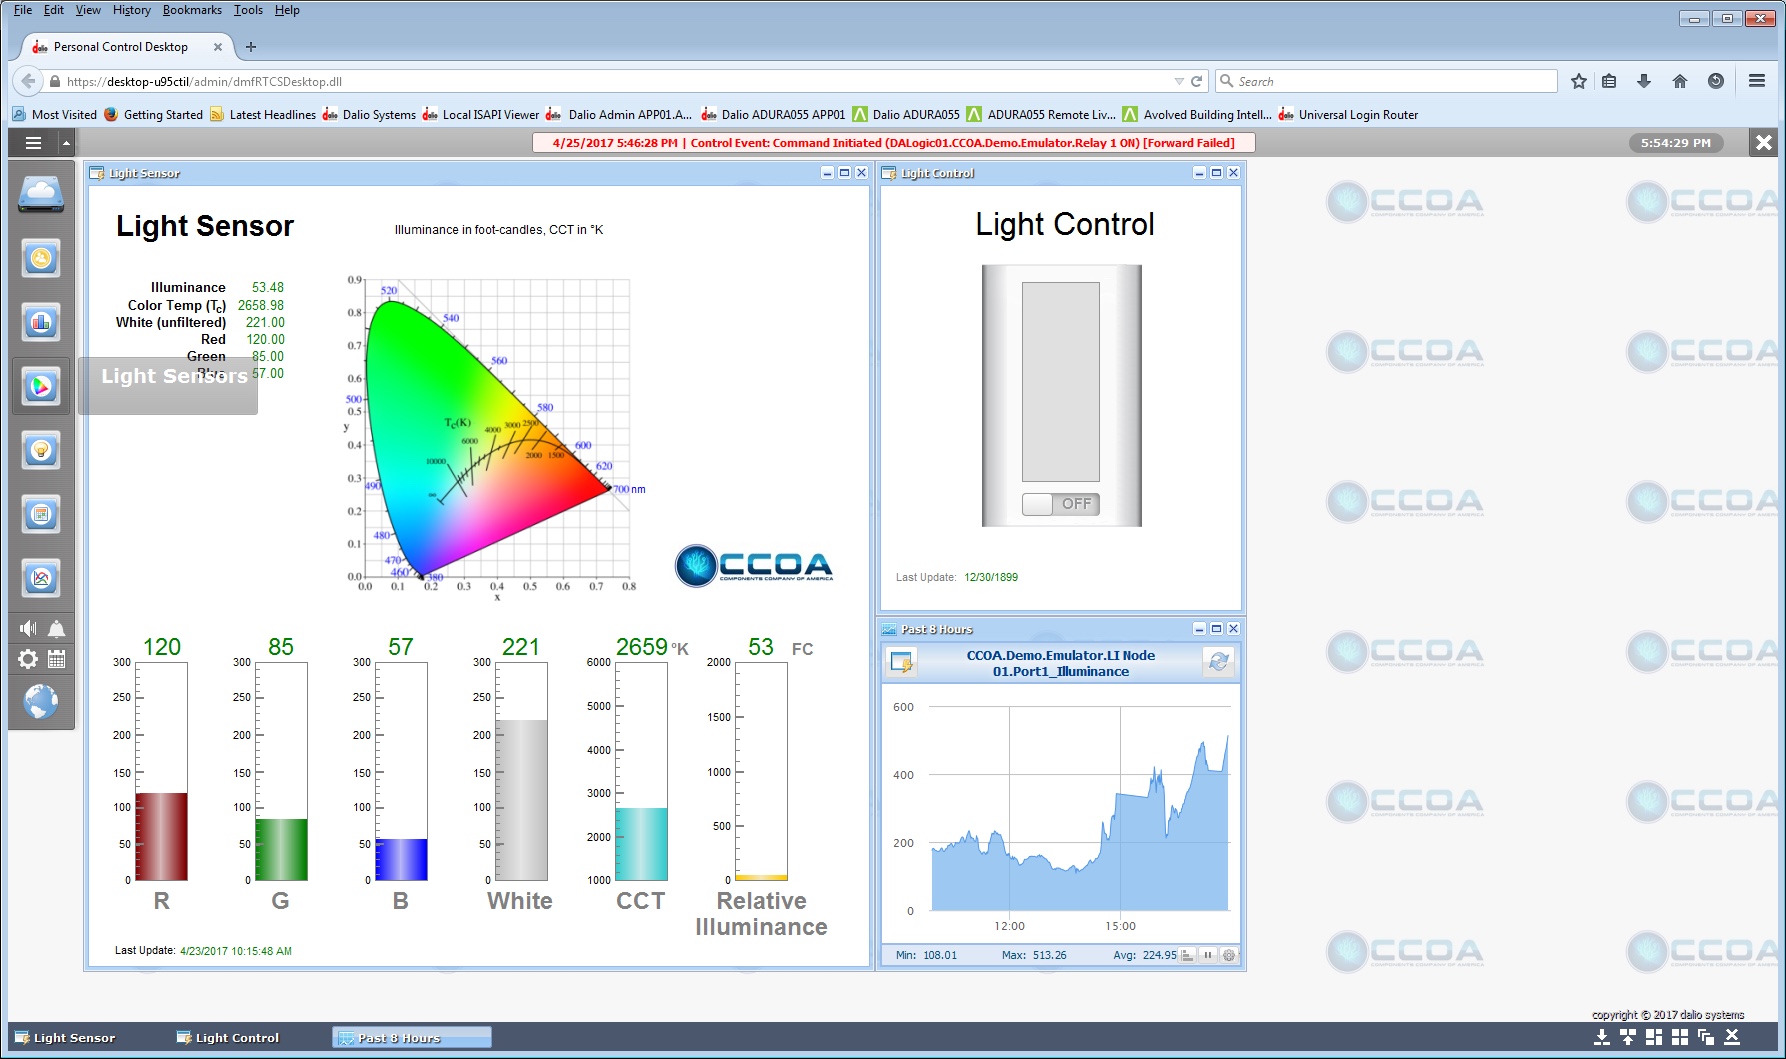
Task: Reload the page
Action: [x=1196, y=82]
